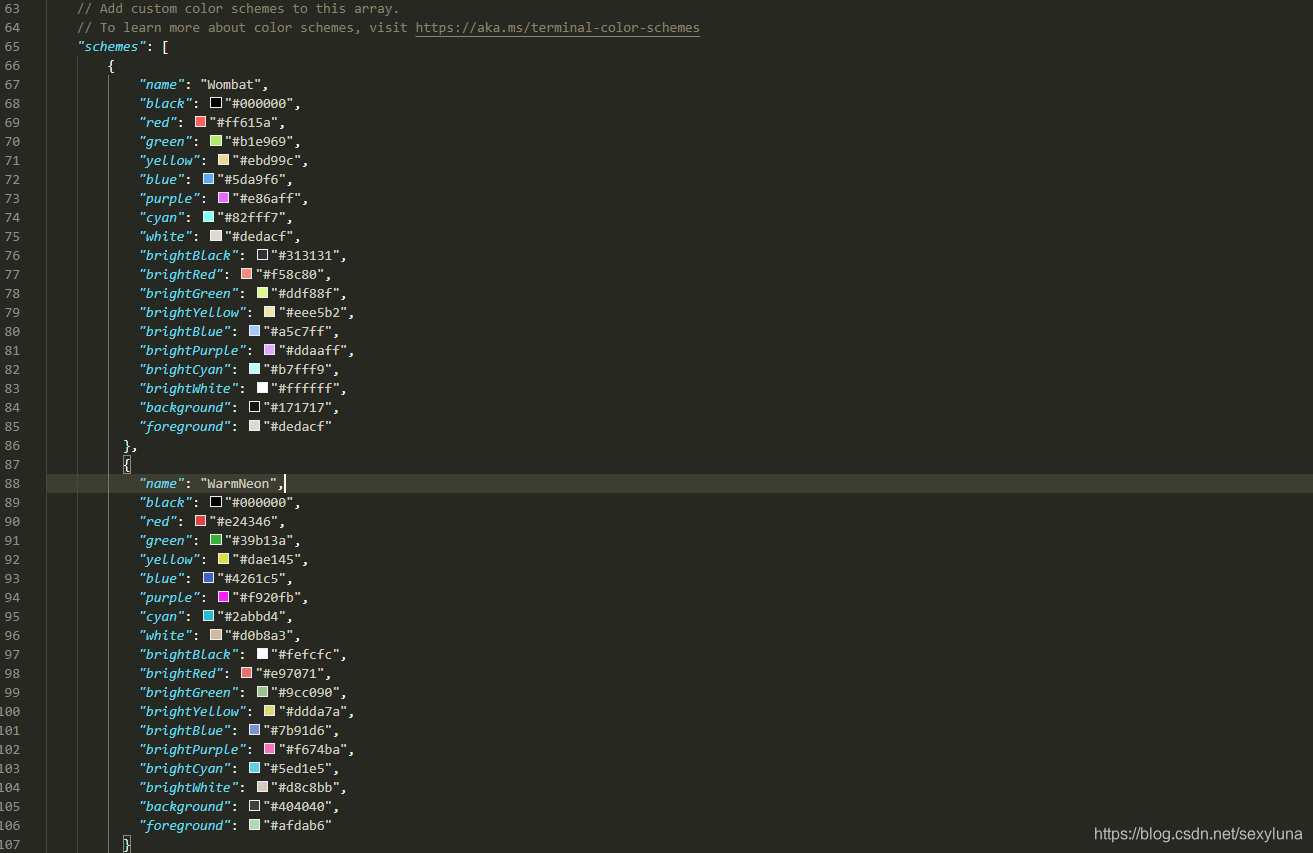The width and height of the screenshot is (1313, 853).
Task: Click the brightRed swatch beside #f58c80
Action: [x=246, y=274]
